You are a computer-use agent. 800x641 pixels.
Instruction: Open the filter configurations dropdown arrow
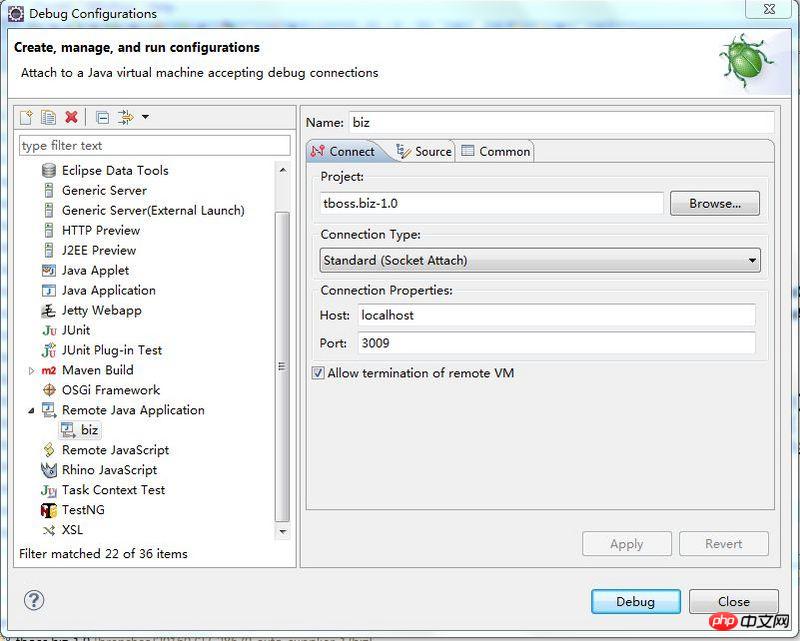click(x=146, y=118)
